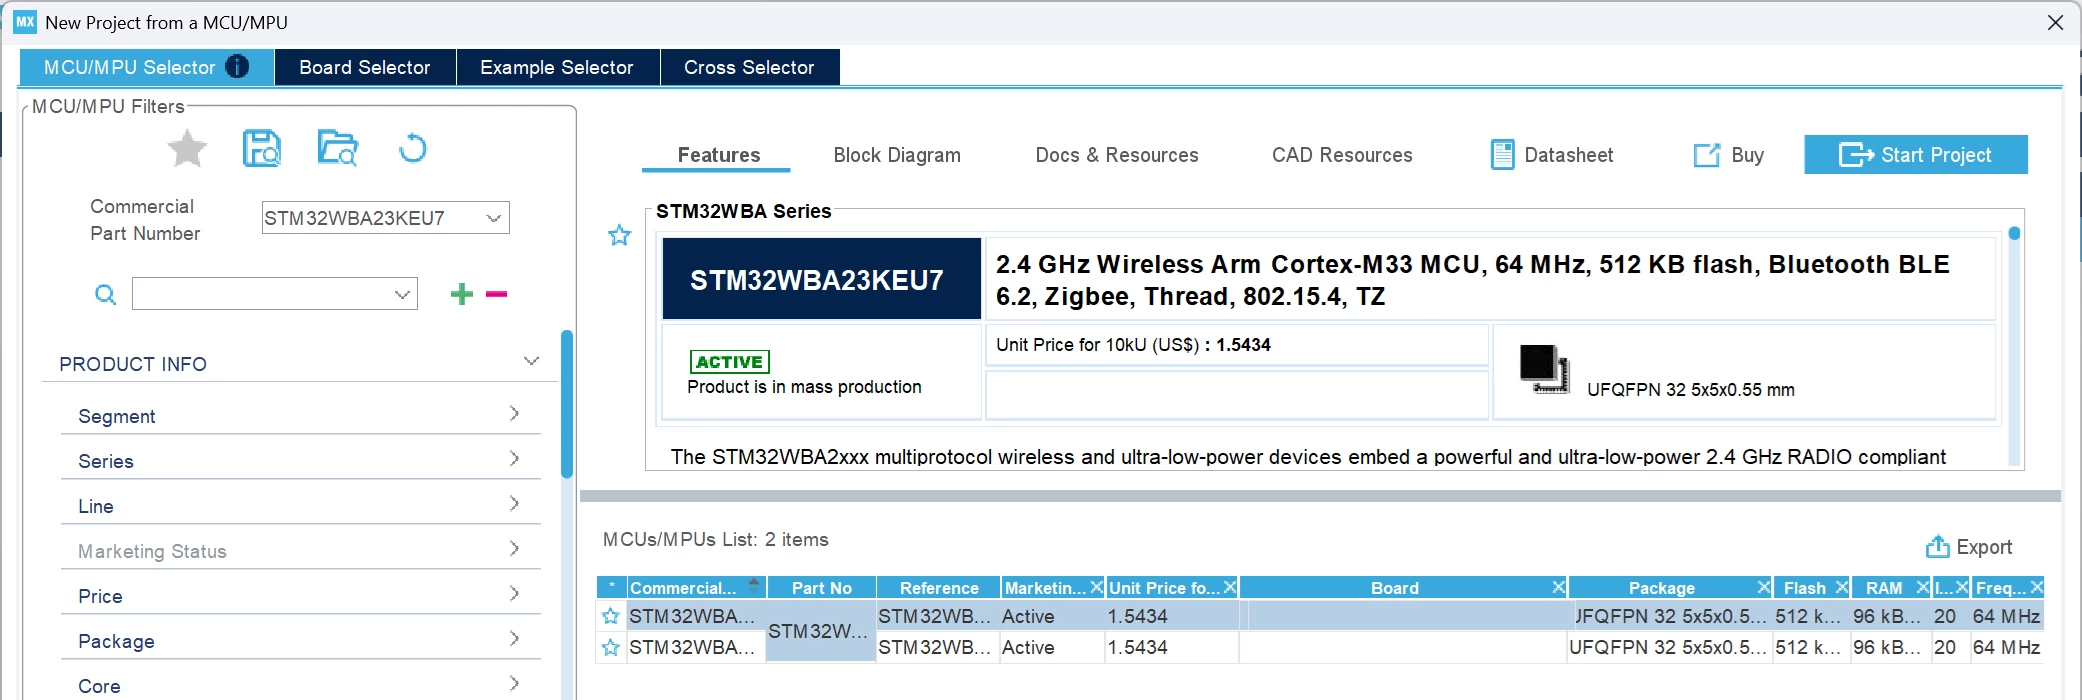Click the STM32WBA23KEU7 part name banner

coord(821,279)
